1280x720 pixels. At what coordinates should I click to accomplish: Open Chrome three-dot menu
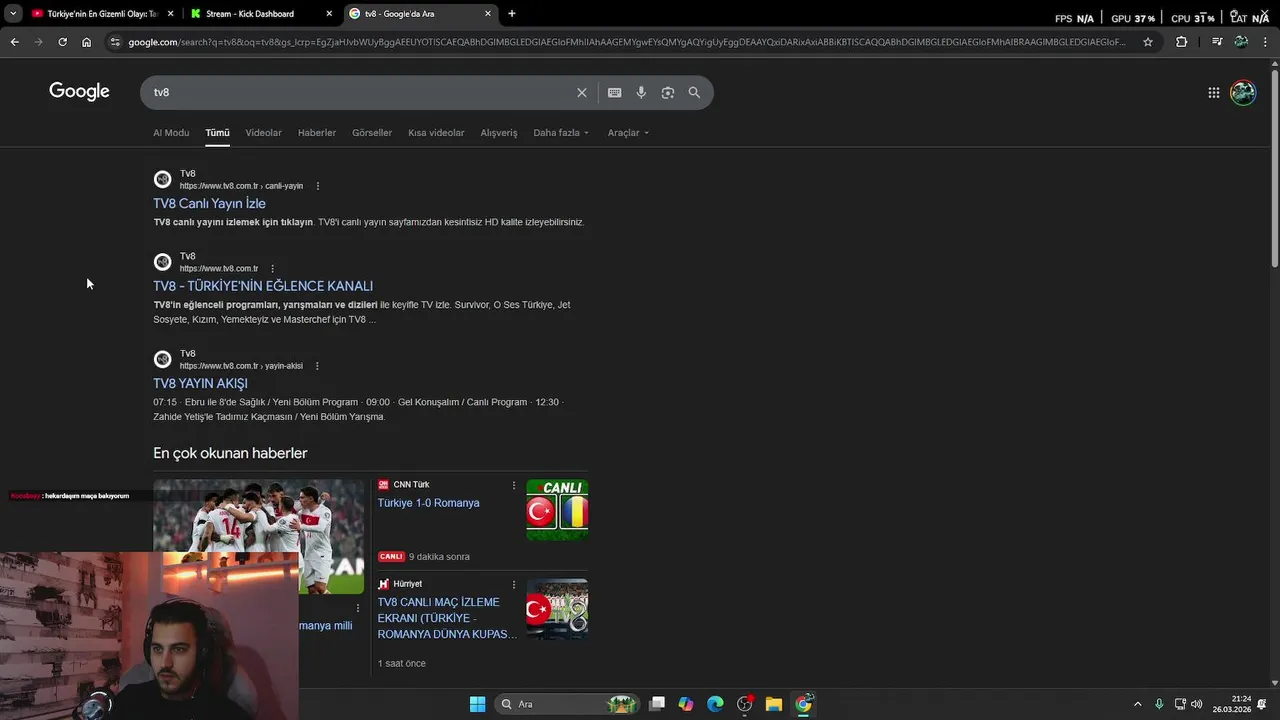[x=1265, y=42]
